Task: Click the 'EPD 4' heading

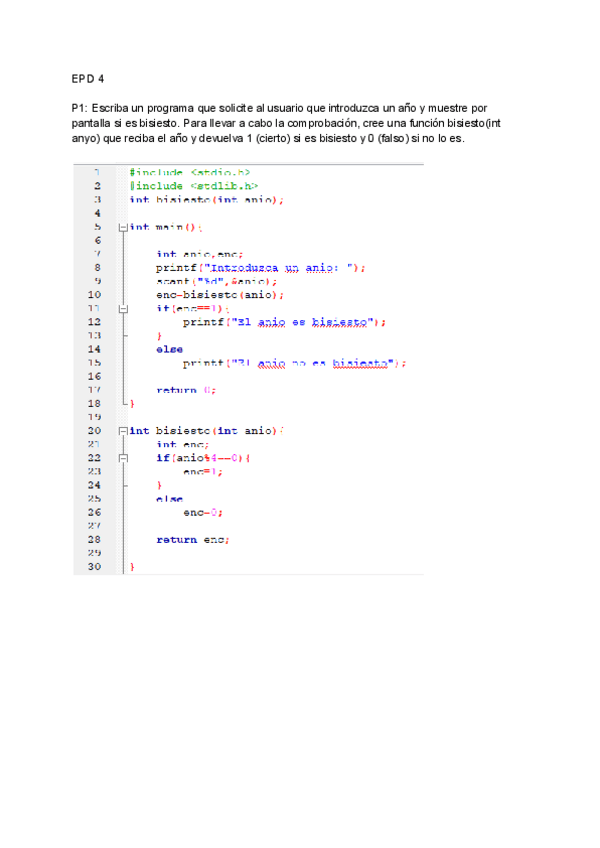Action: 88,79
